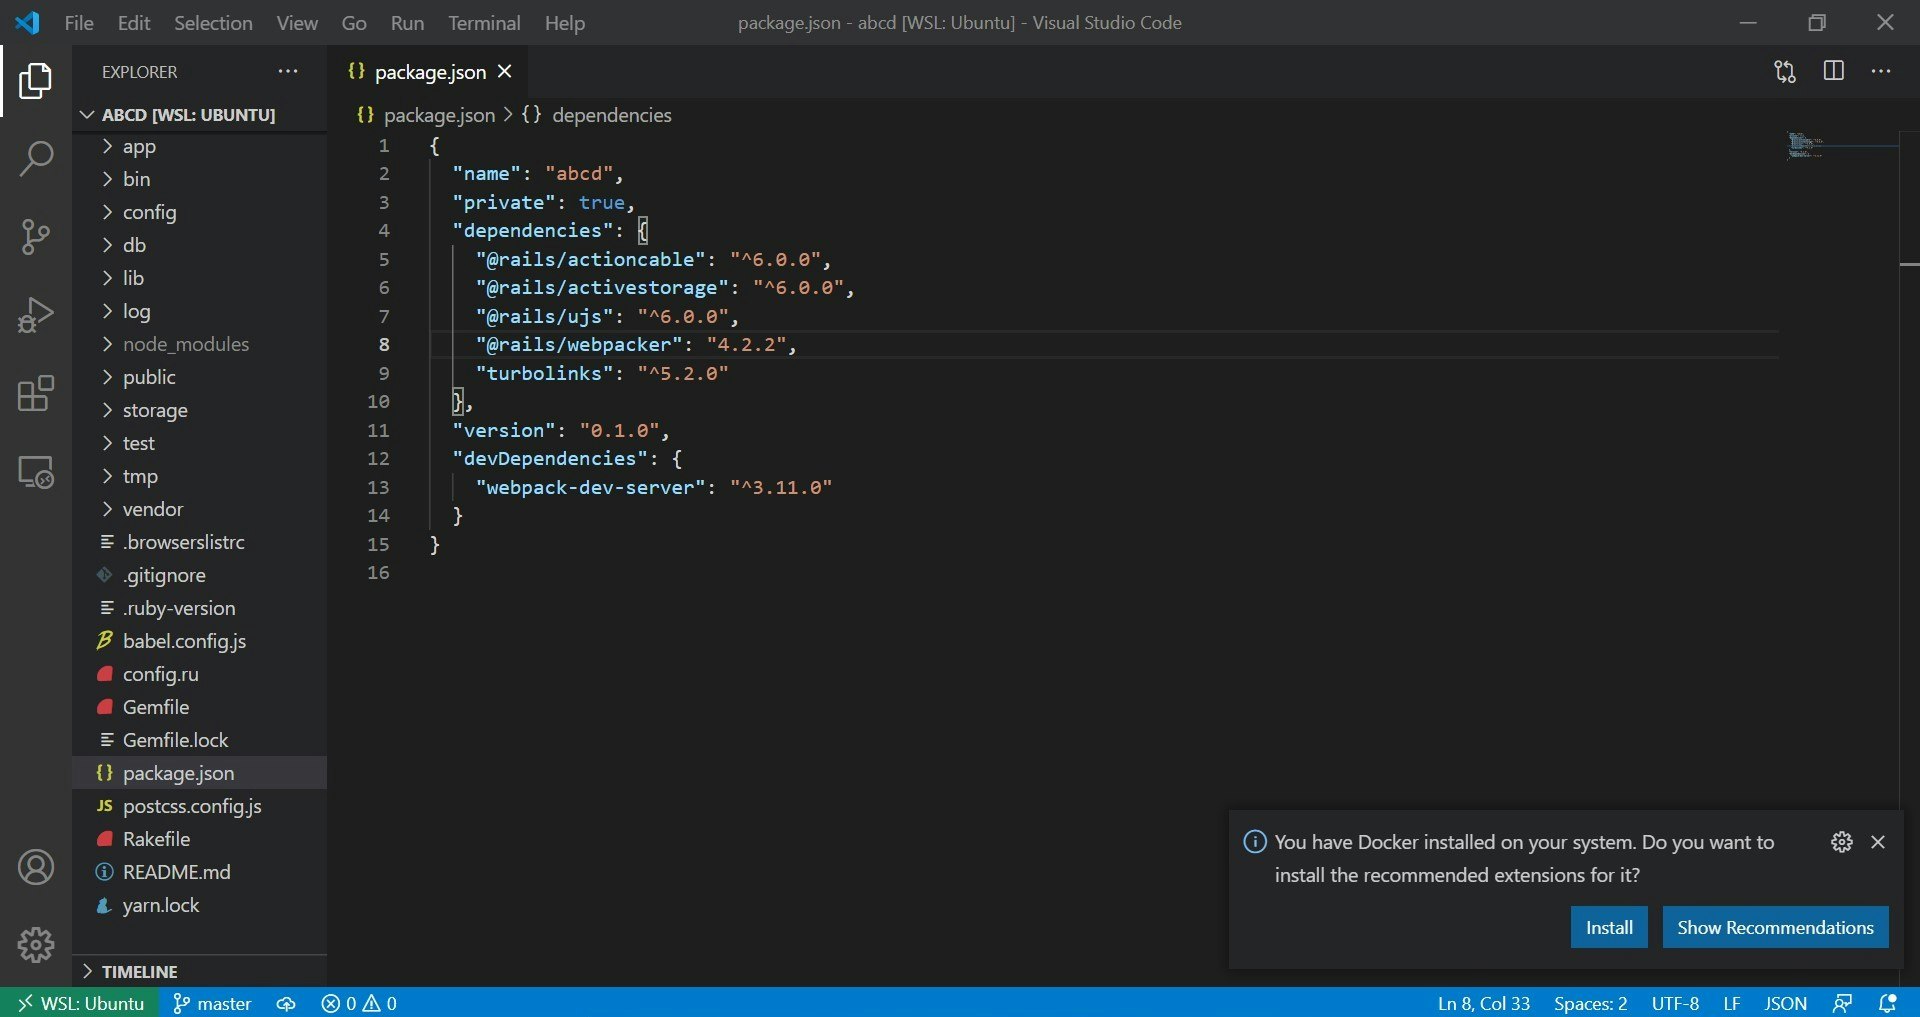Open Gemfile.lock in Explorer
The height and width of the screenshot is (1017, 1920).
[200, 740]
